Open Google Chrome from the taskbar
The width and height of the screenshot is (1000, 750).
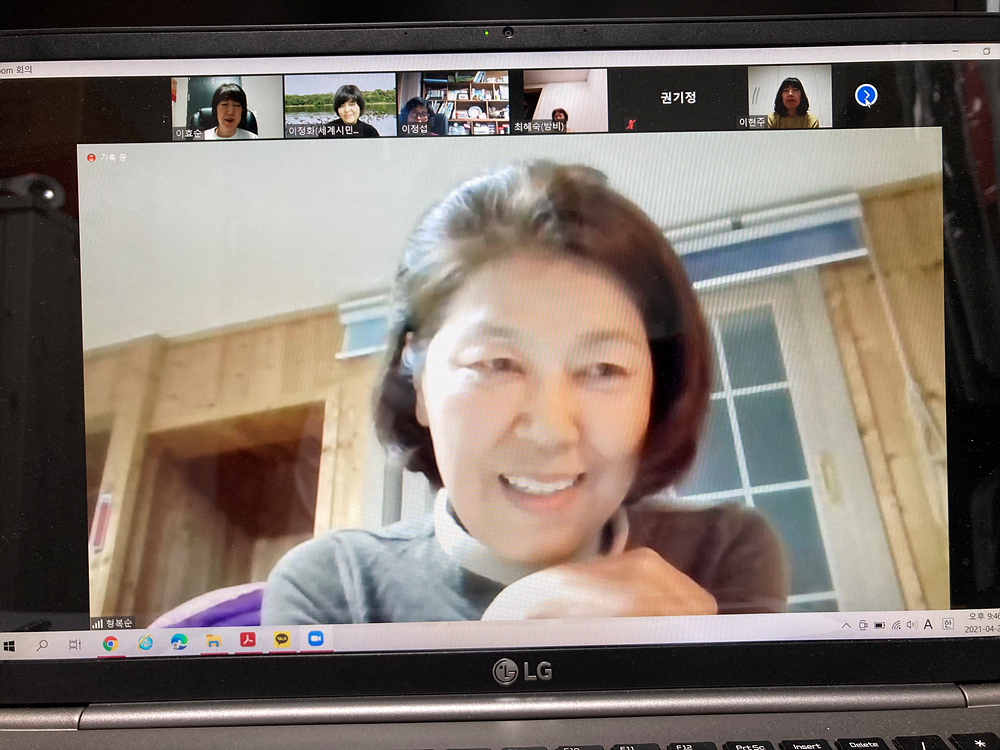point(110,643)
